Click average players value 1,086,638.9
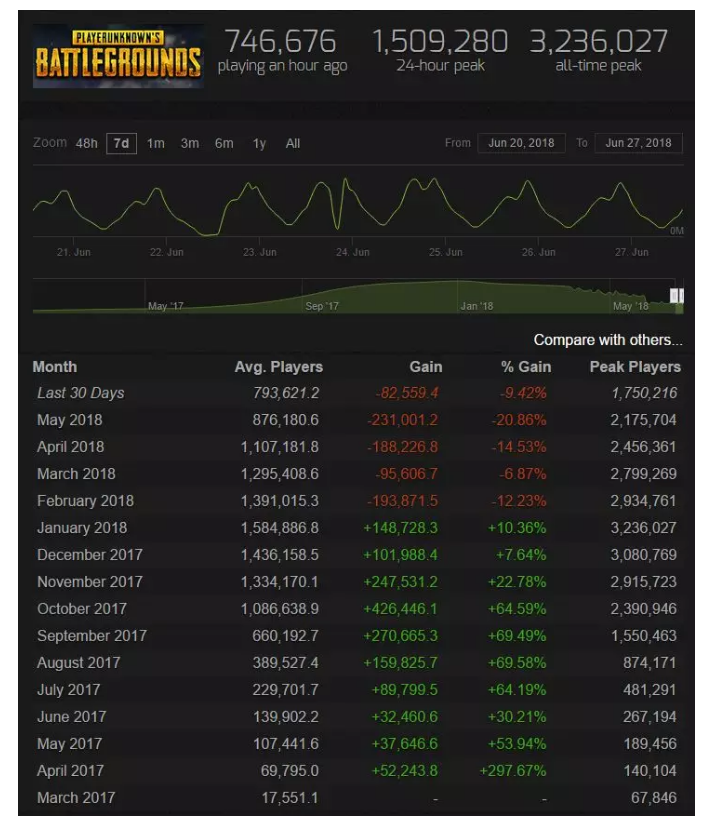This screenshot has height=831, width=709. coord(280,609)
